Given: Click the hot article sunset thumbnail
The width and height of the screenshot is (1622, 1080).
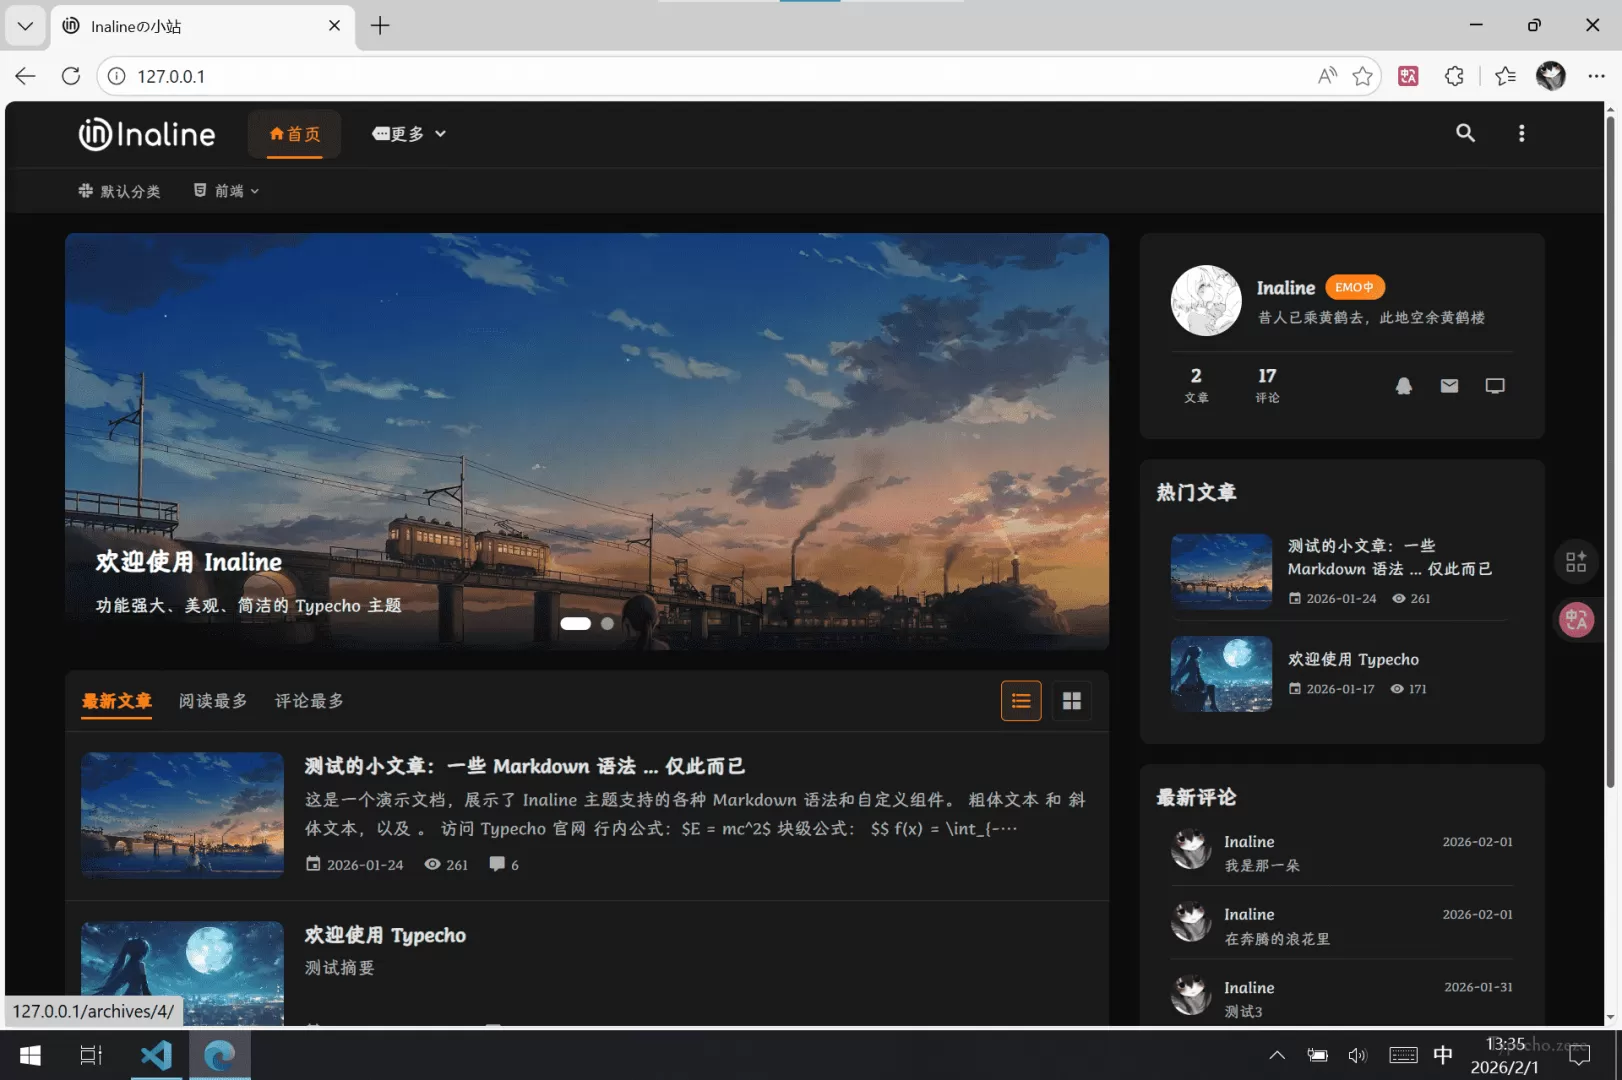Looking at the screenshot, I should click(1221, 572).
